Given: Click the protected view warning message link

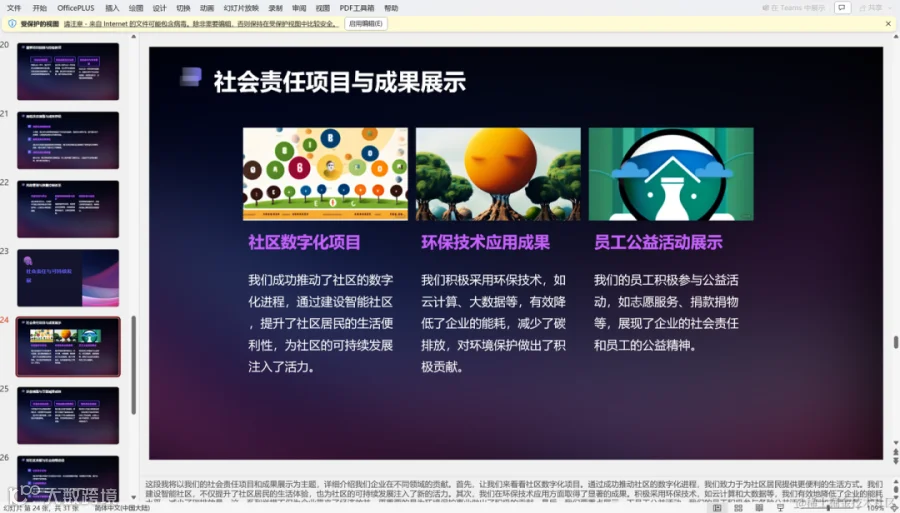Looking at the screenshot, I should pos(200,24).
